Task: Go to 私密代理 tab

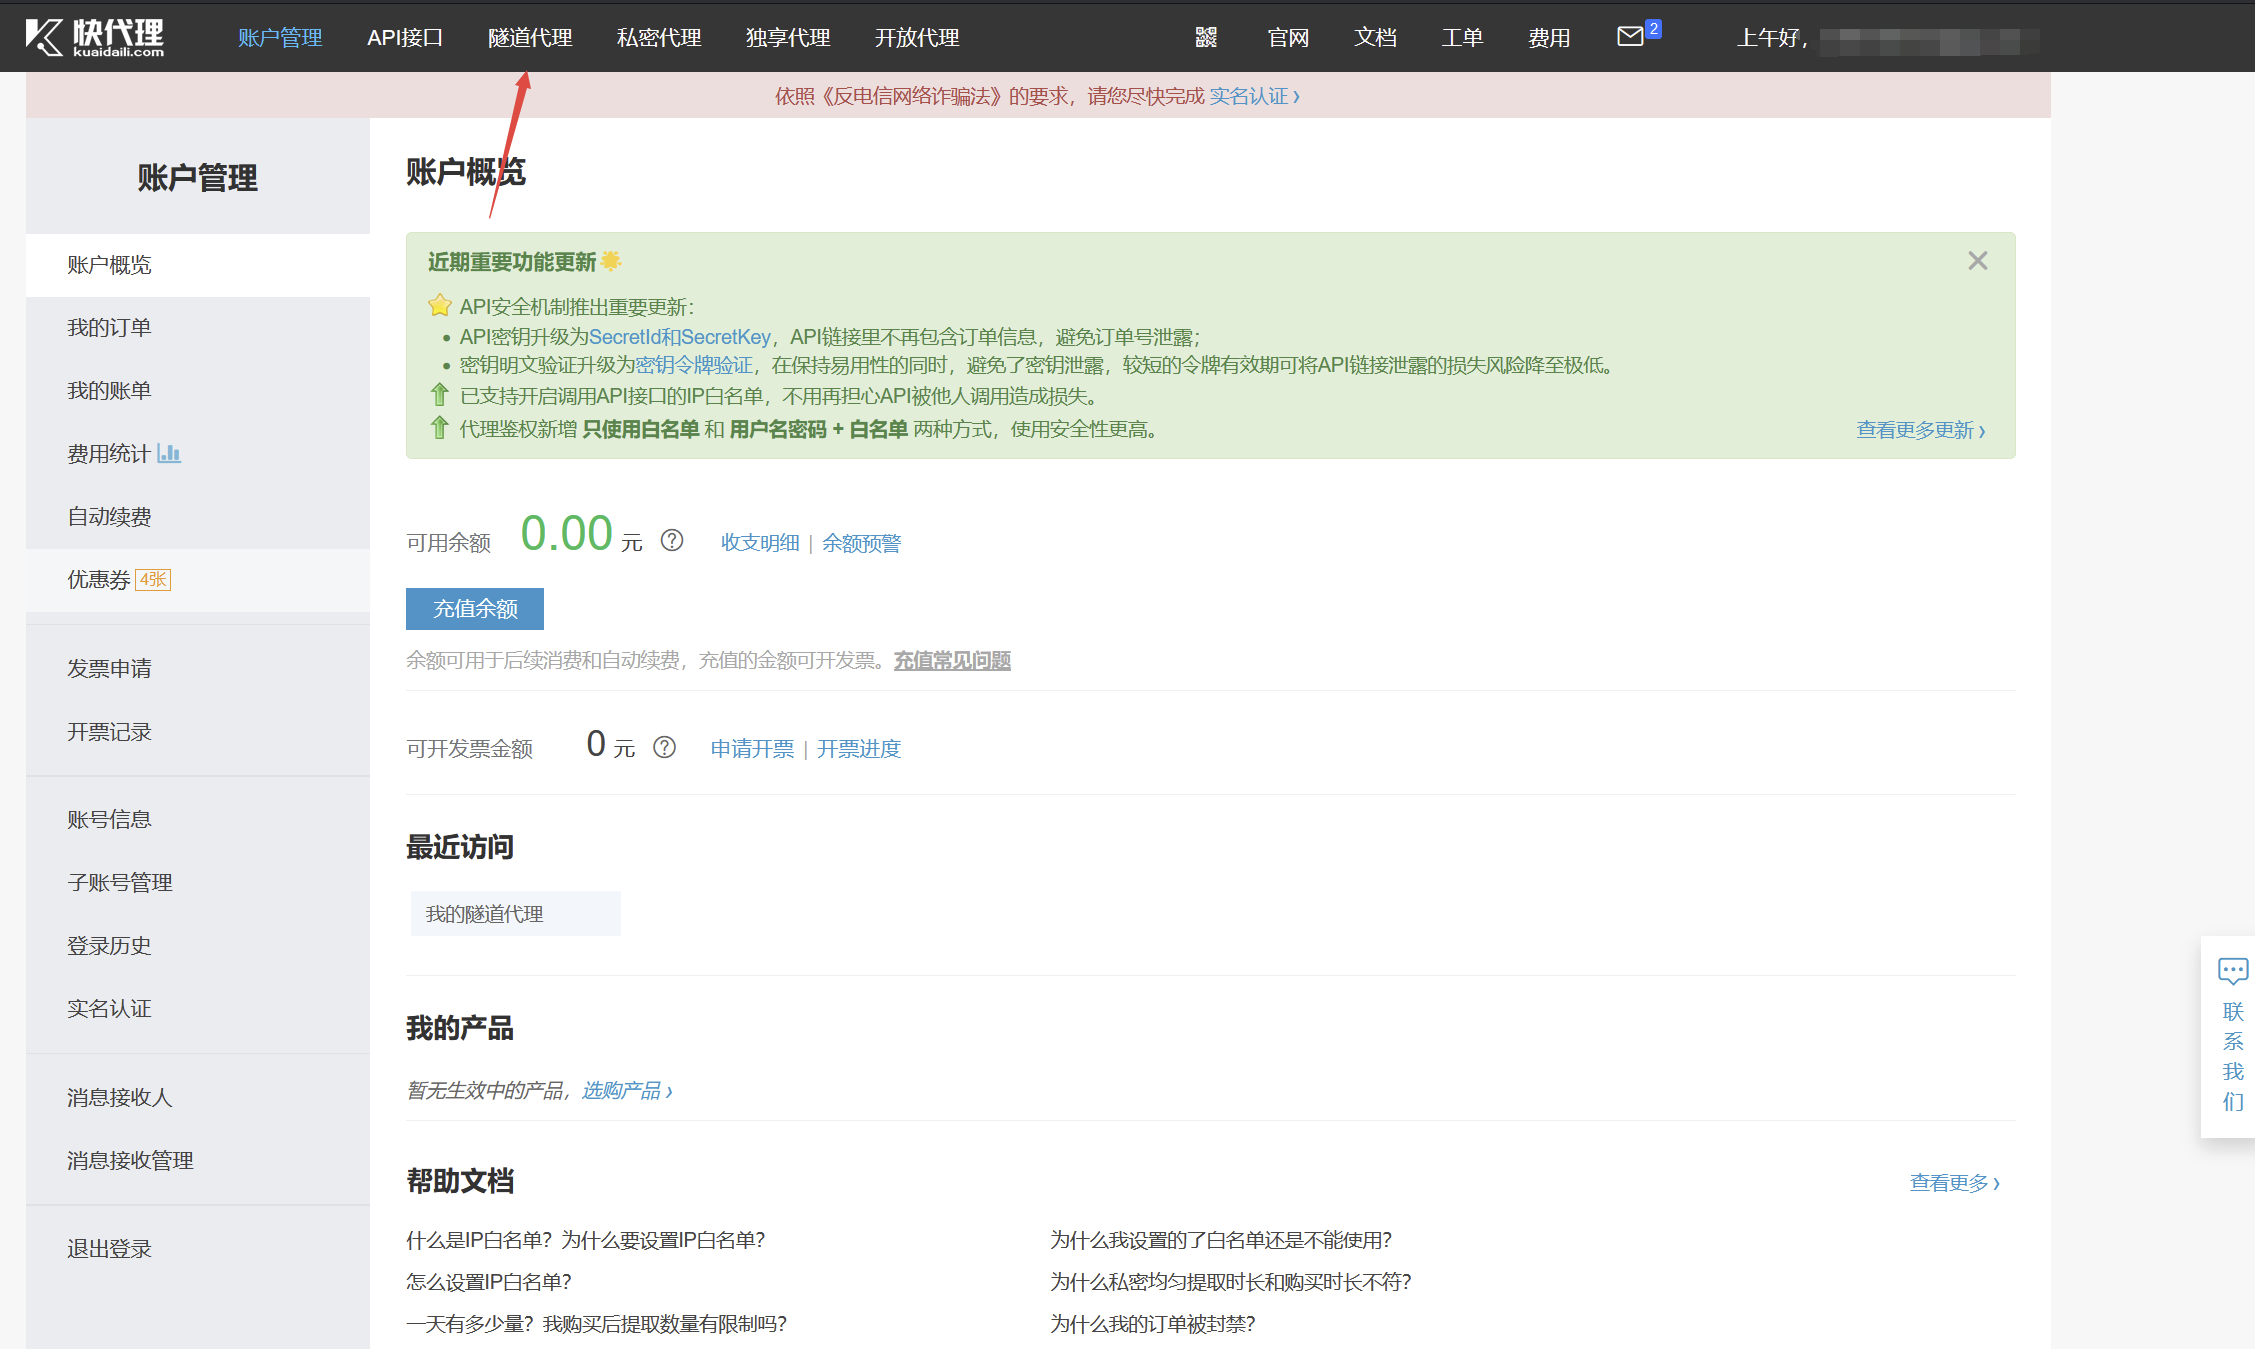Action: pyautogui.click(x=659, y=38)
